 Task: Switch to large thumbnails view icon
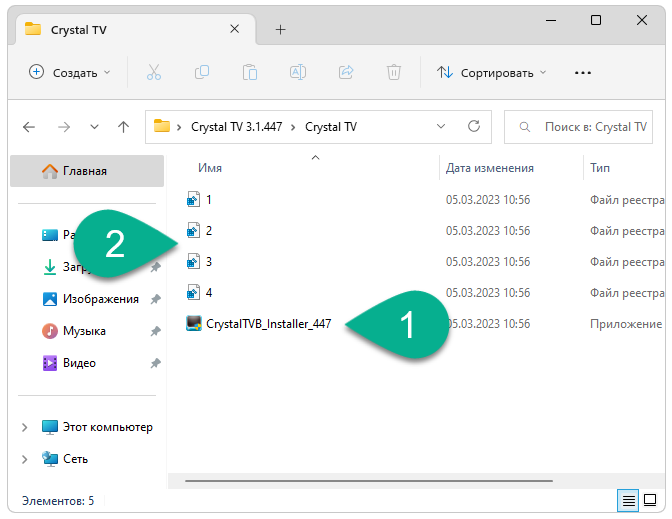pyautogui.click(x=651, y=500)
